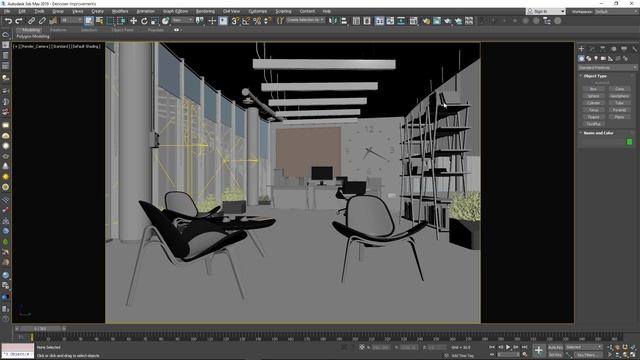Click Add Time Tag
The width and height of the screenshot is (640, 360).
(462, 356)
